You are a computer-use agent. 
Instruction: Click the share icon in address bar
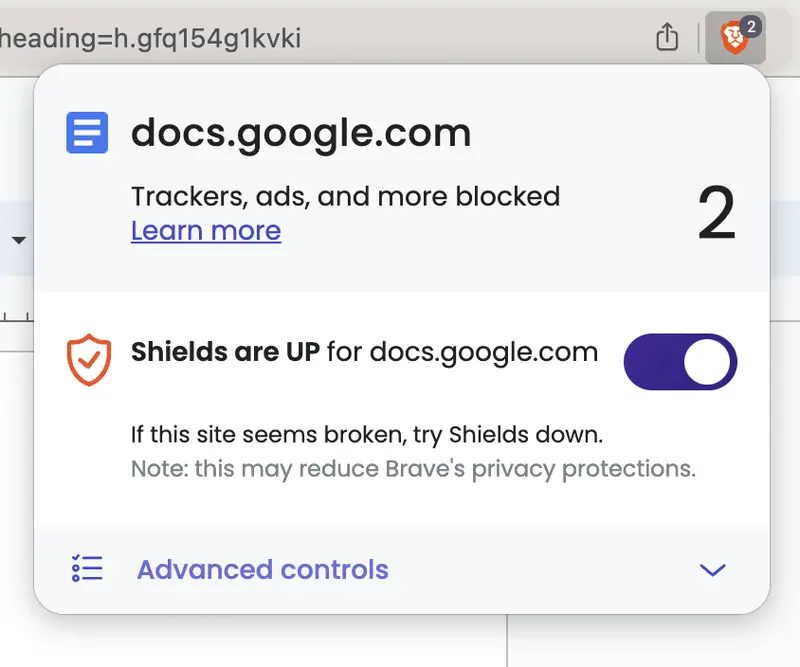(x=666, y=38)
